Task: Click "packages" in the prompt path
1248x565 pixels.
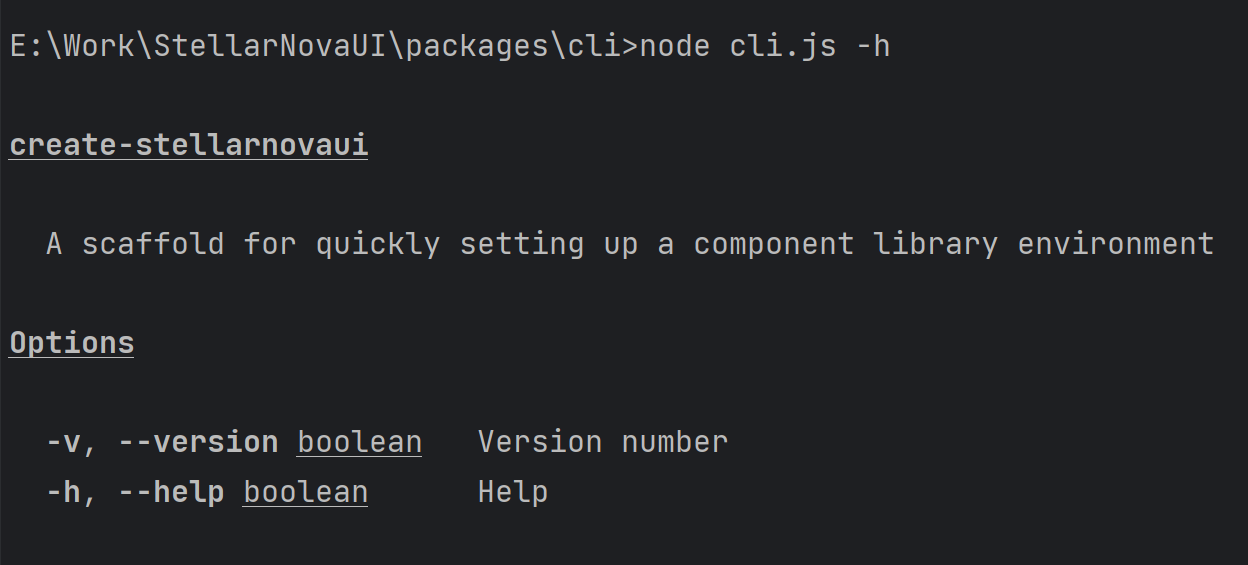Action: (x=477, y=47)
